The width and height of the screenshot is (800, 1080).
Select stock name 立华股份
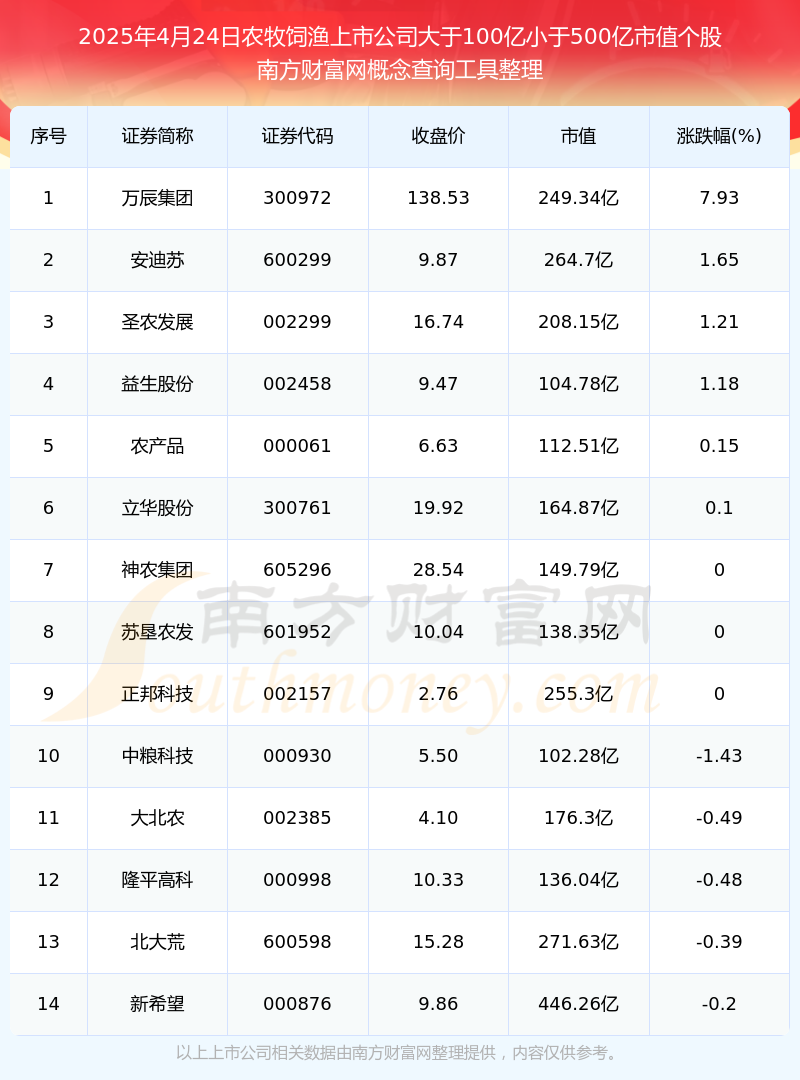[157, 508]
